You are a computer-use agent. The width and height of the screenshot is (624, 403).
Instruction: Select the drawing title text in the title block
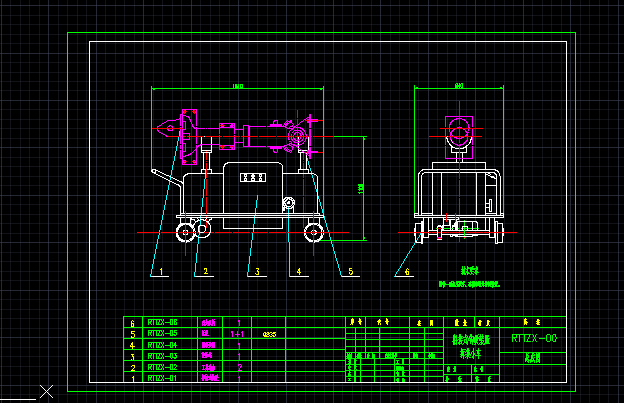point(471,347)
